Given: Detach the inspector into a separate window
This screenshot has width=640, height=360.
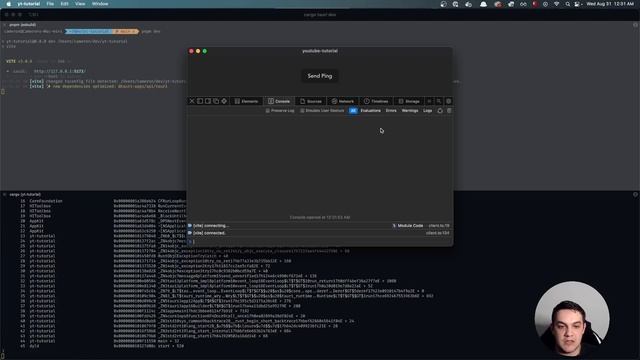Looking at the screenshot, I should pyautogui.click(x=216, y=101).
